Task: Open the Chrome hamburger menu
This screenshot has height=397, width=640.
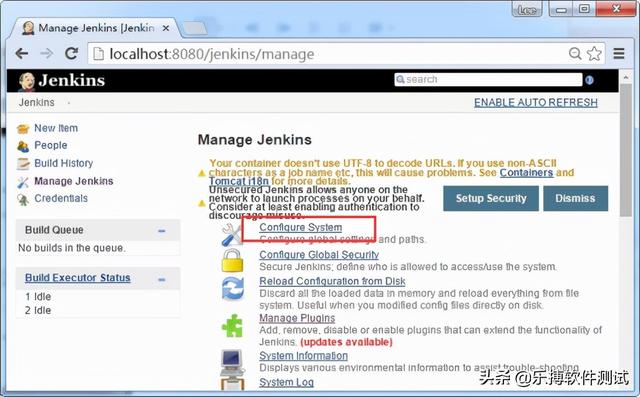Action: tap(619, 53)
